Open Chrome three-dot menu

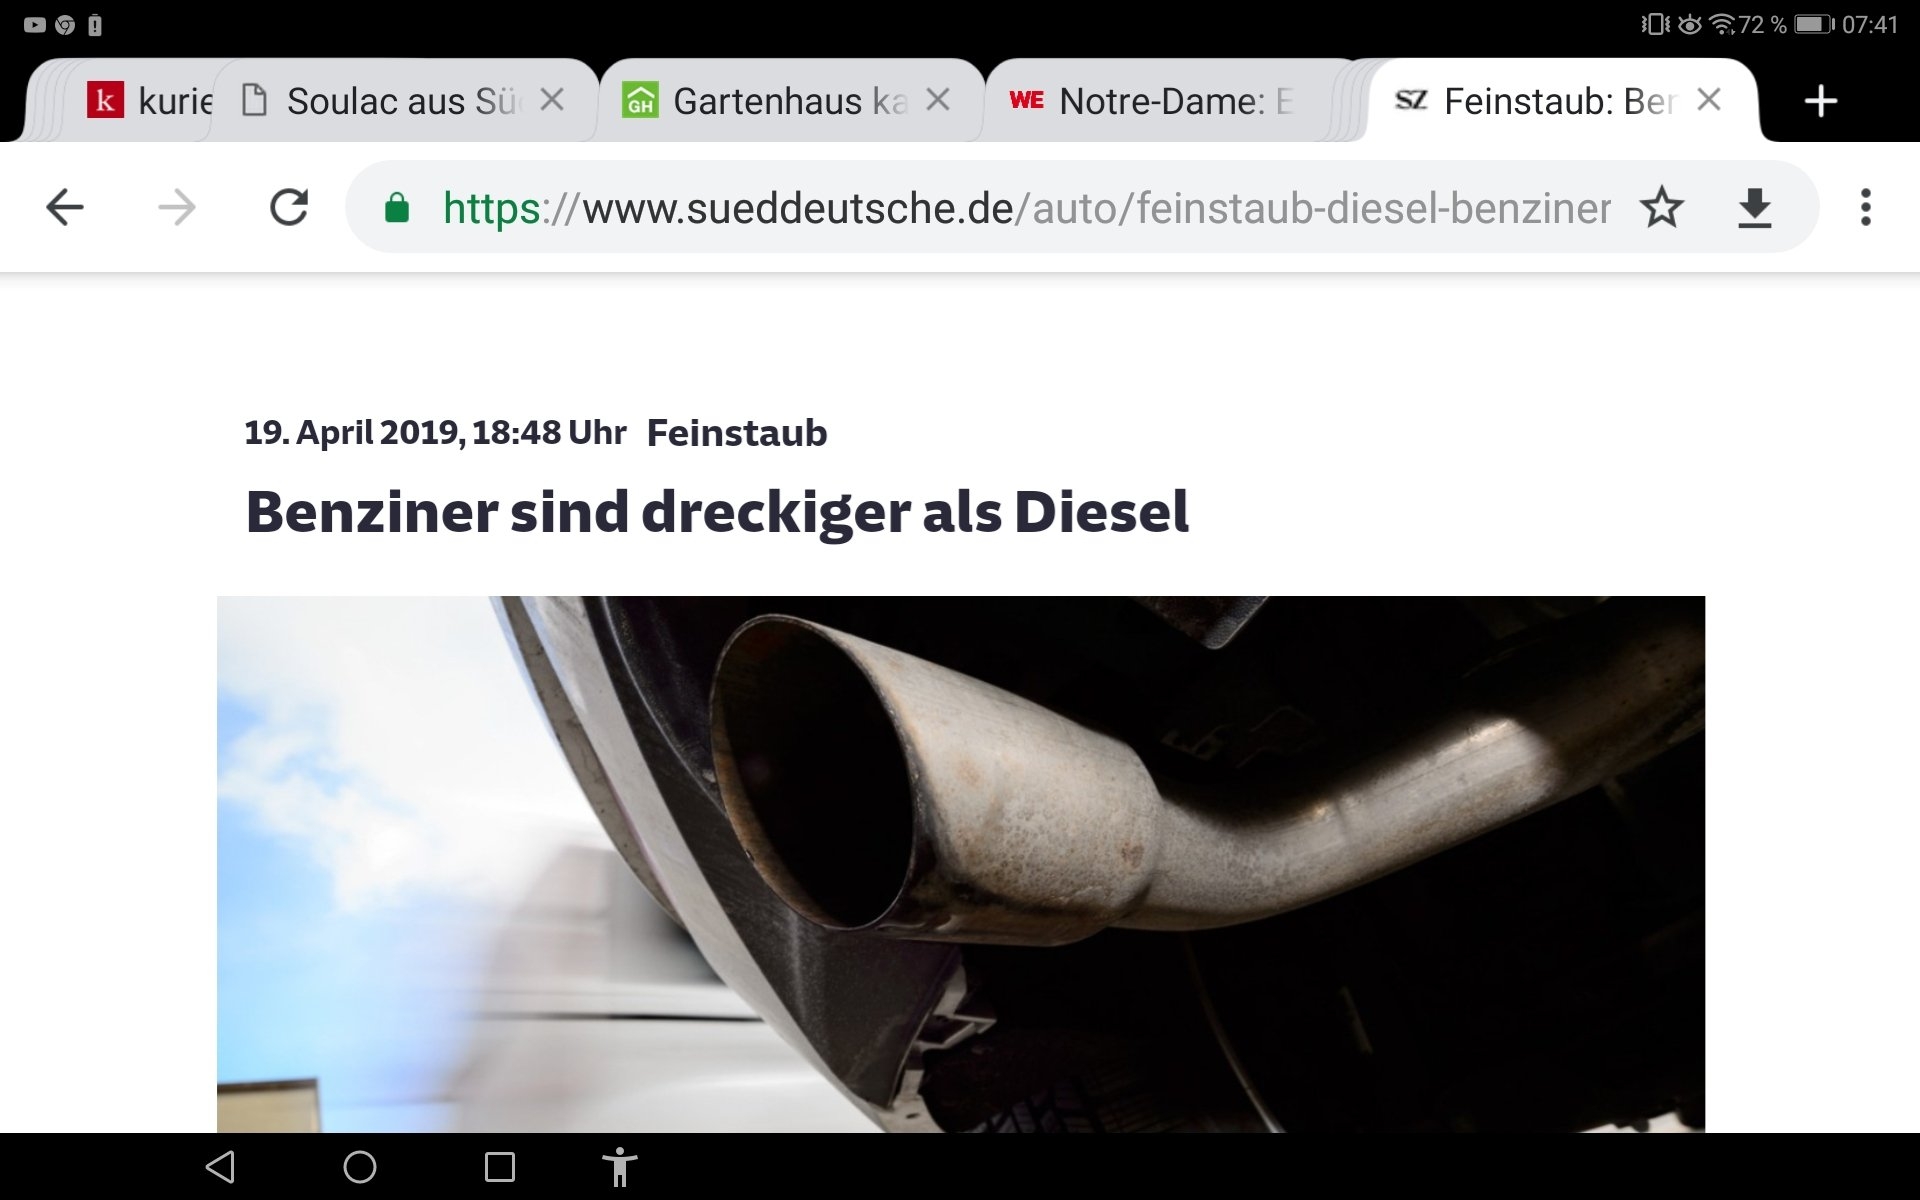click(x=1865, y=208)
